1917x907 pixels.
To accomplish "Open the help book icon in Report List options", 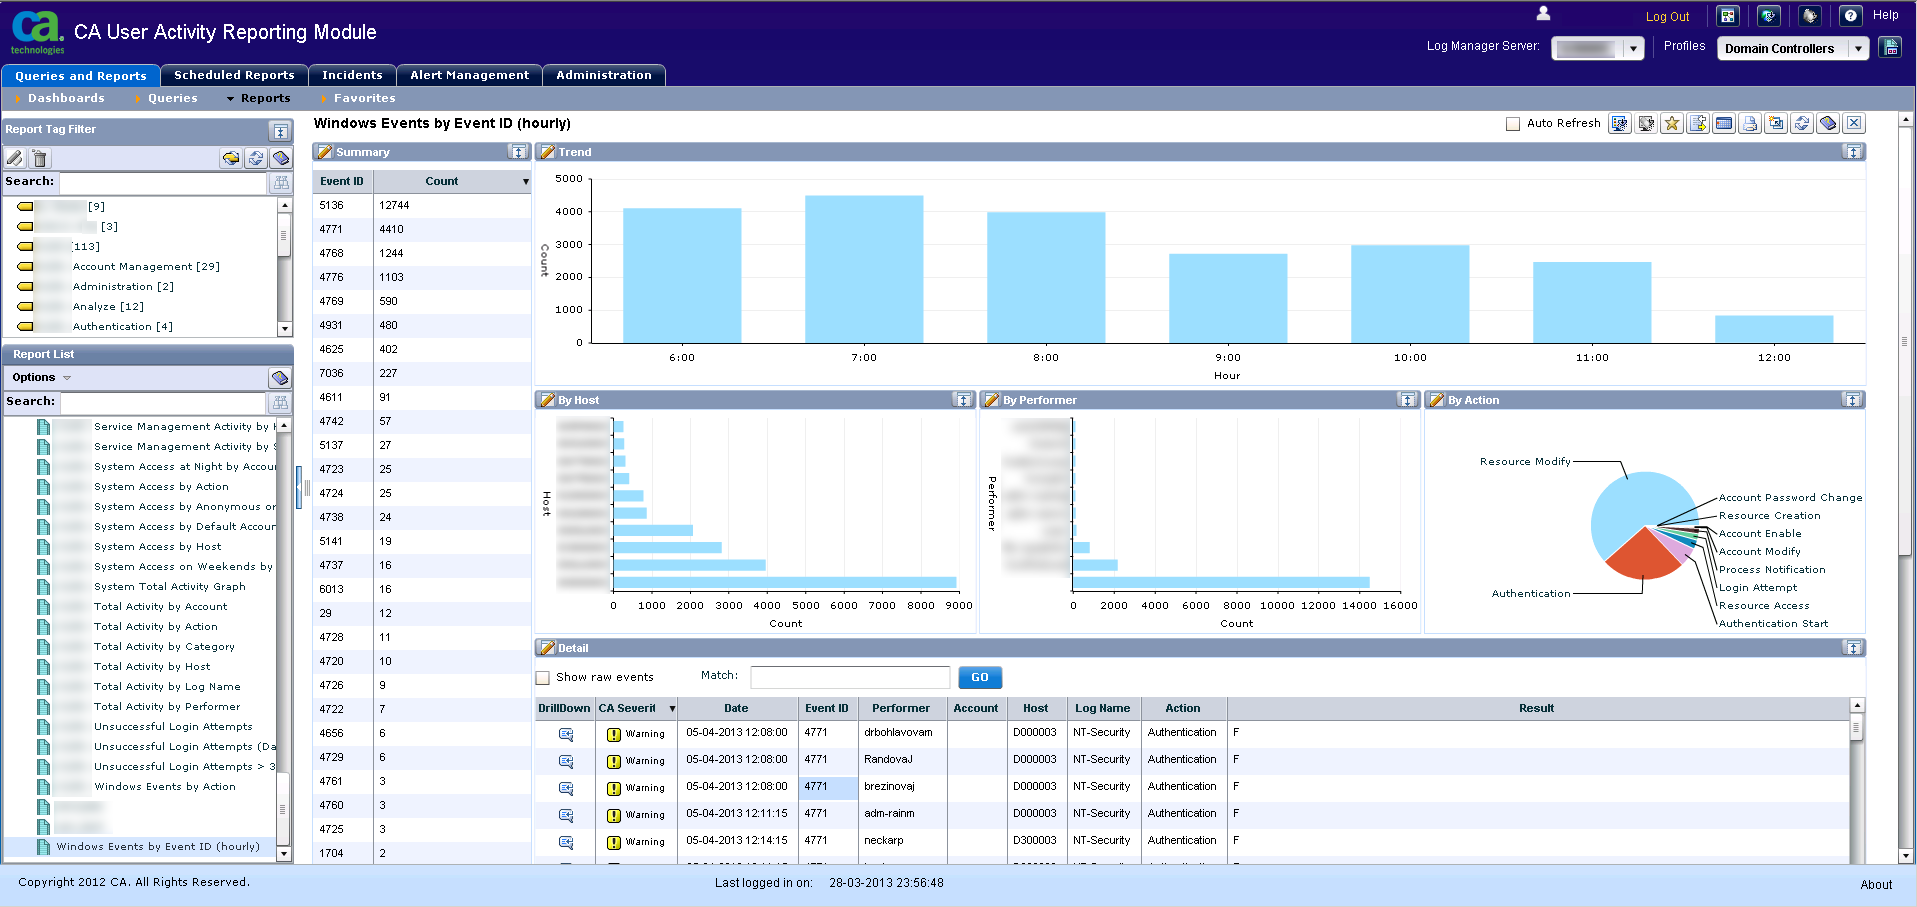I will pyautogui.click(x=280, y=377).
